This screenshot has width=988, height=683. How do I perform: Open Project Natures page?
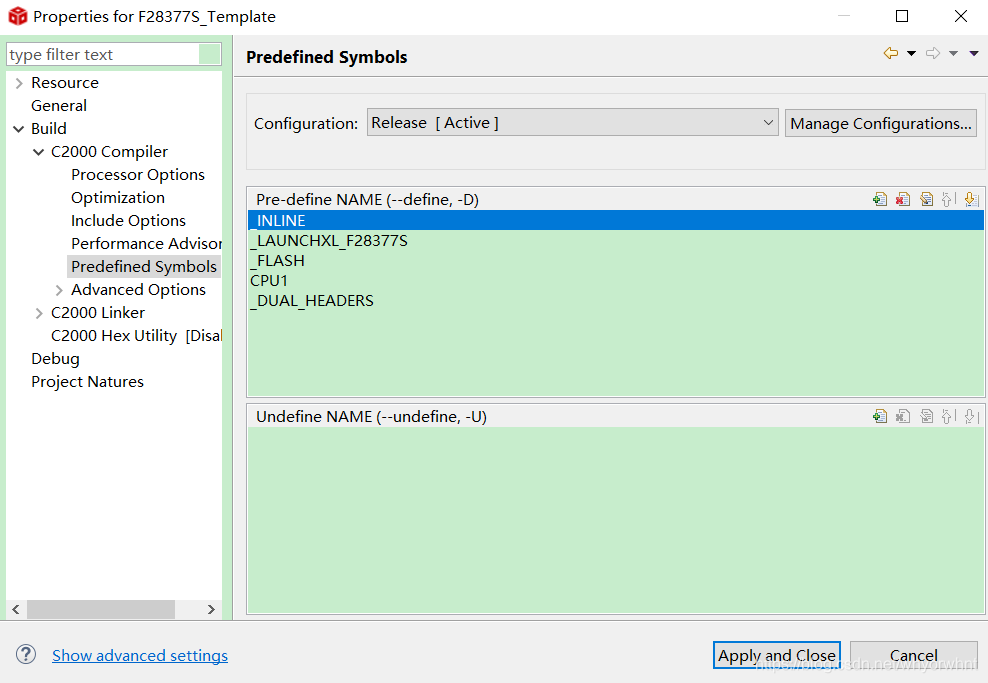click(87, 382)
